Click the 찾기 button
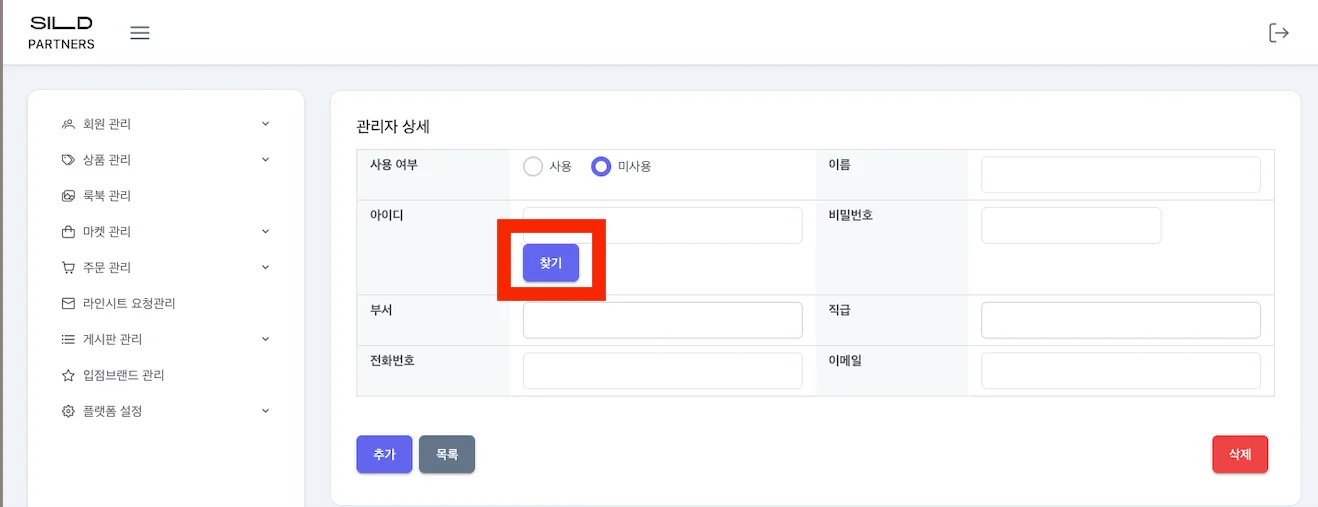Viewport: 1318px width, 507px height. (551, 263)
